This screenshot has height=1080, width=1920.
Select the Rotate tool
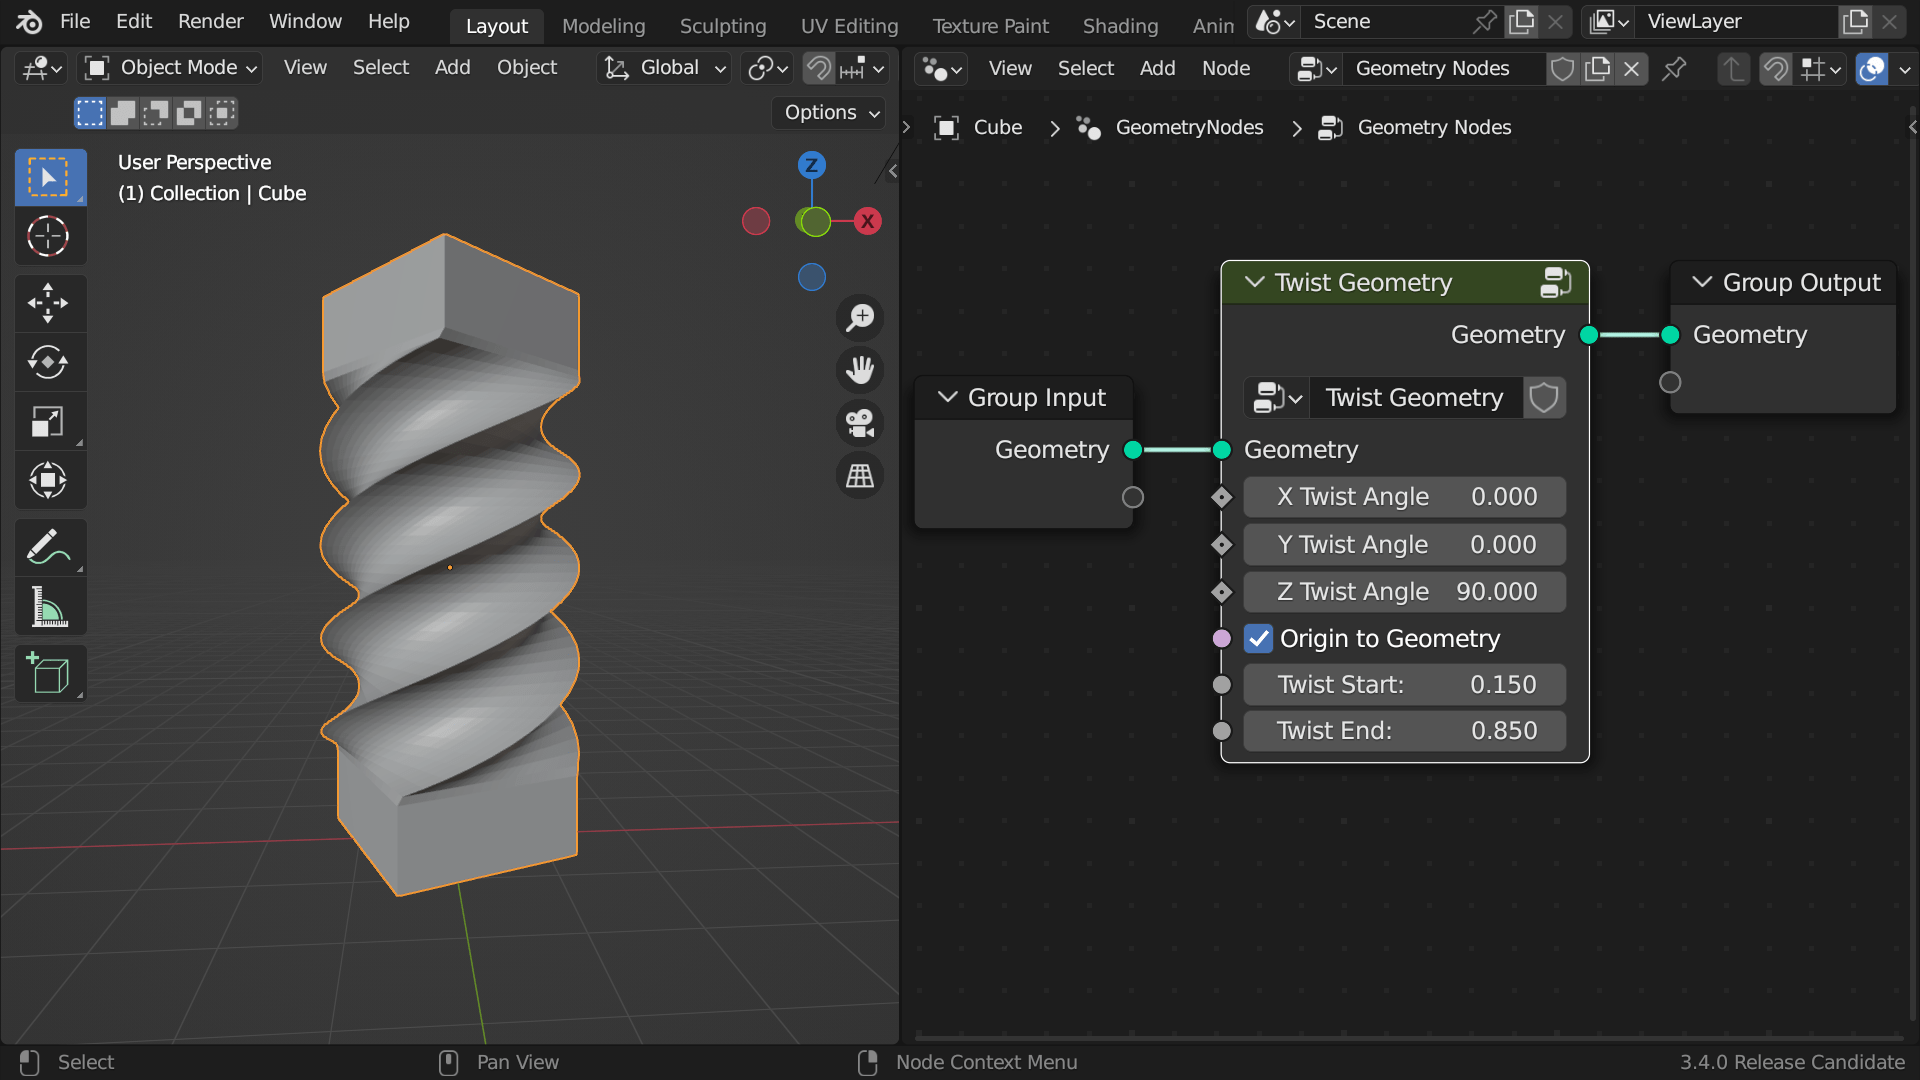(50, 362)
